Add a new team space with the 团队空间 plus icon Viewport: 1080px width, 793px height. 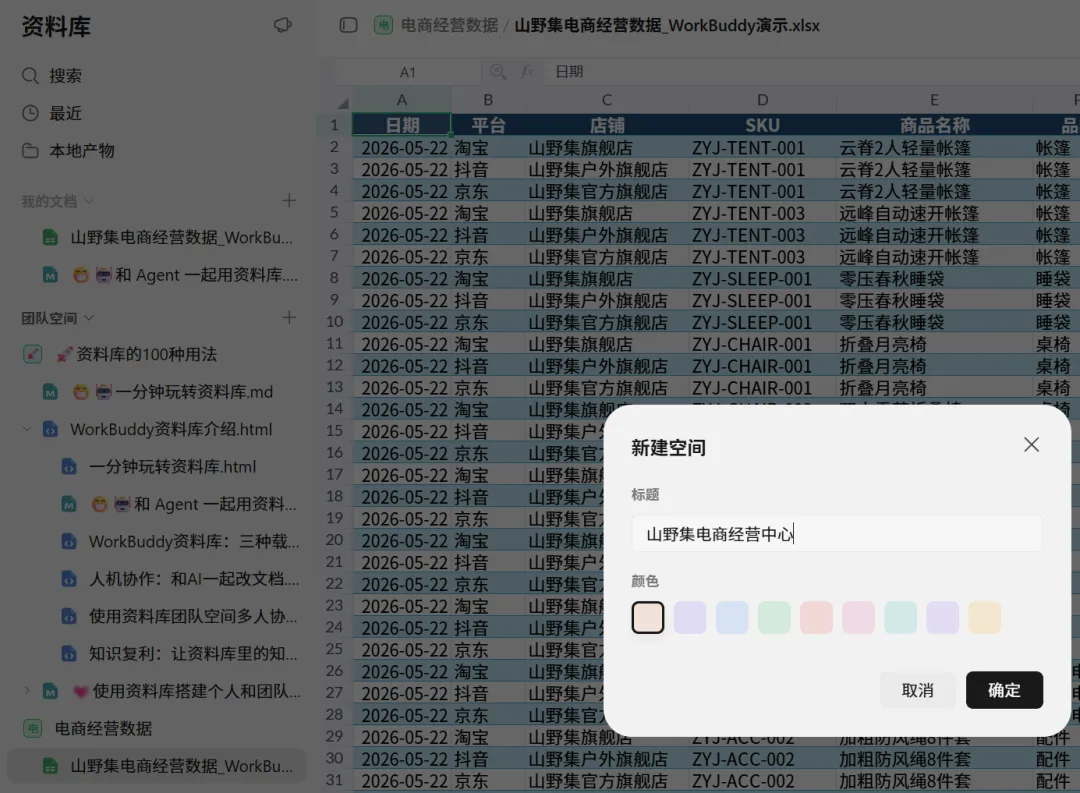pyautogui.click(x=289, y=318)
